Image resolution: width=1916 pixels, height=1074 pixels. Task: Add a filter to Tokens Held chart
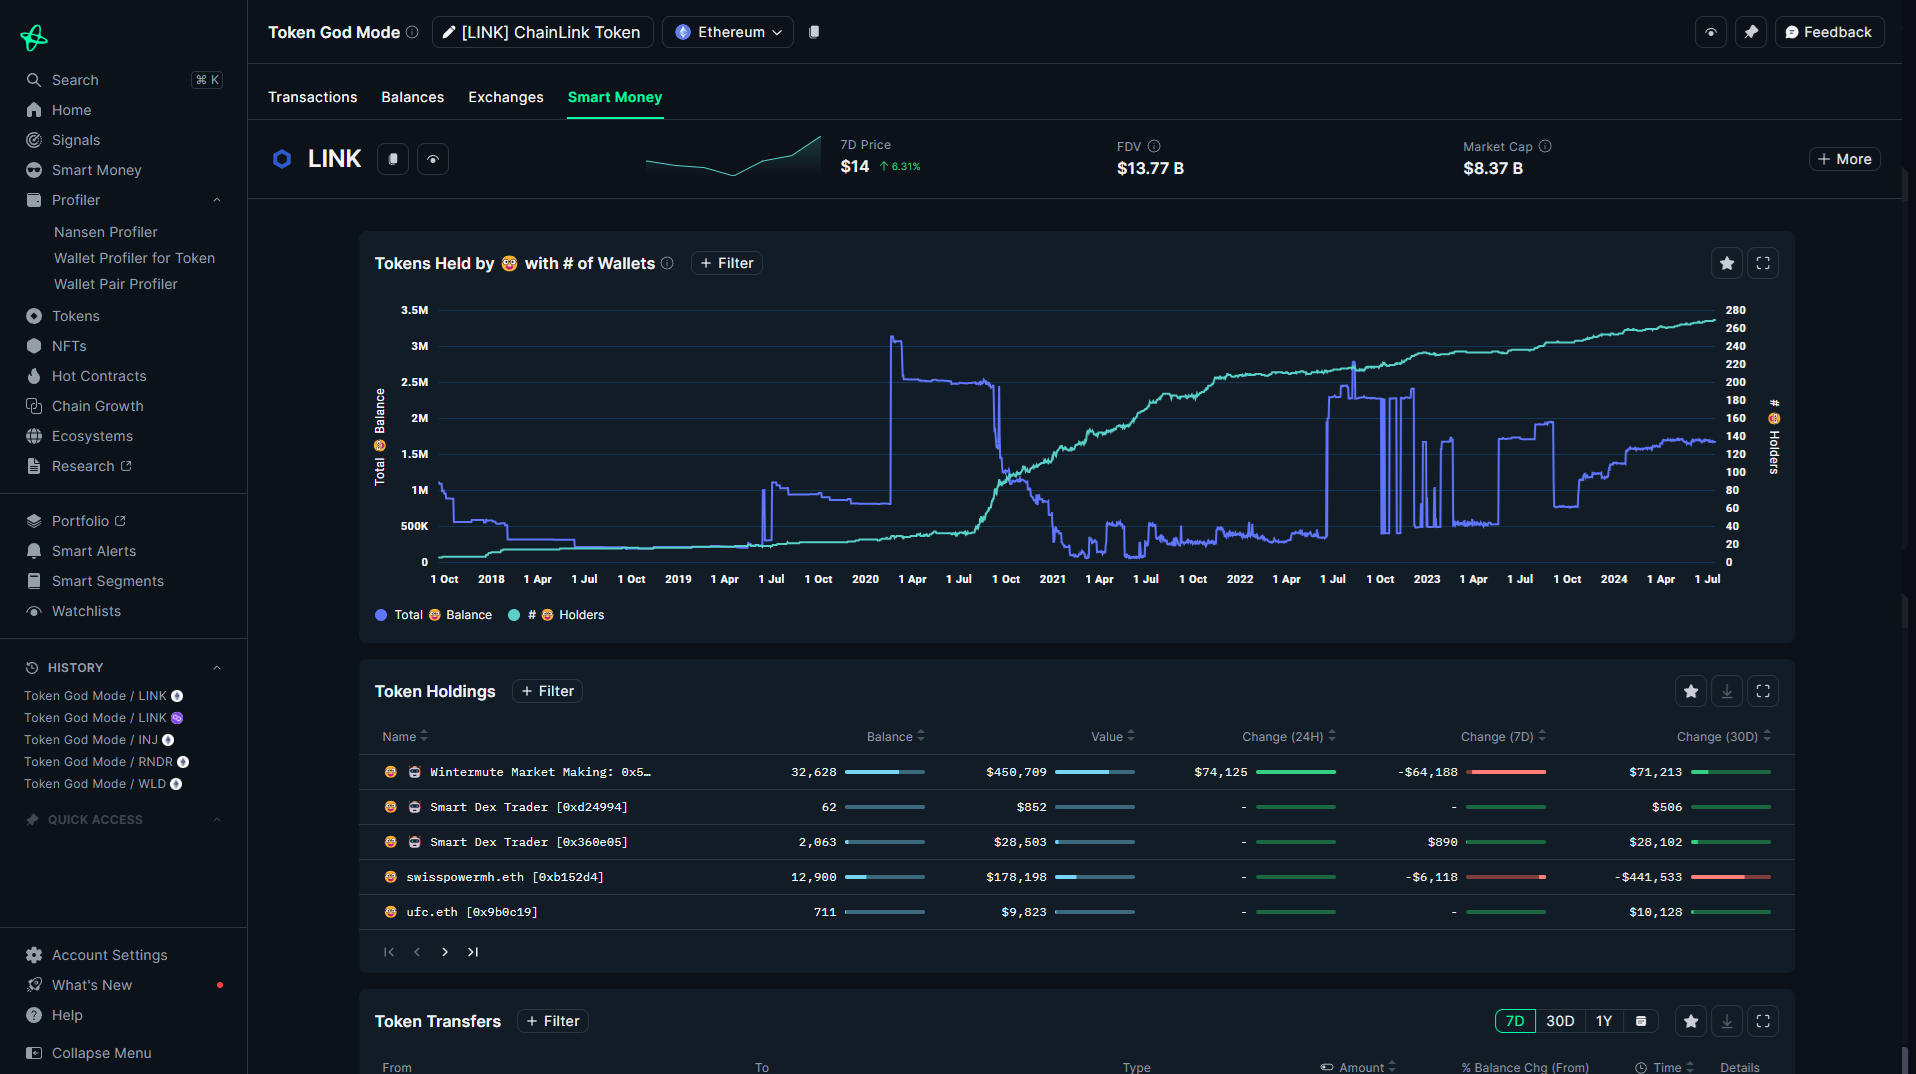(727, 263)
